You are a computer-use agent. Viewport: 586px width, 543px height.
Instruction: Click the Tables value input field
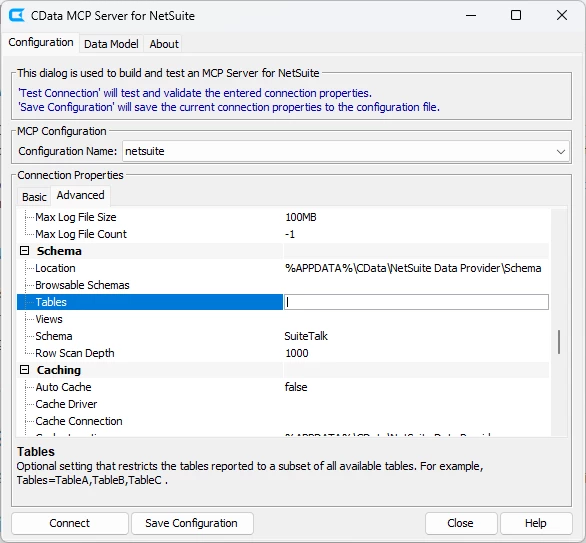pyautogui.click(x=416, y=302)
